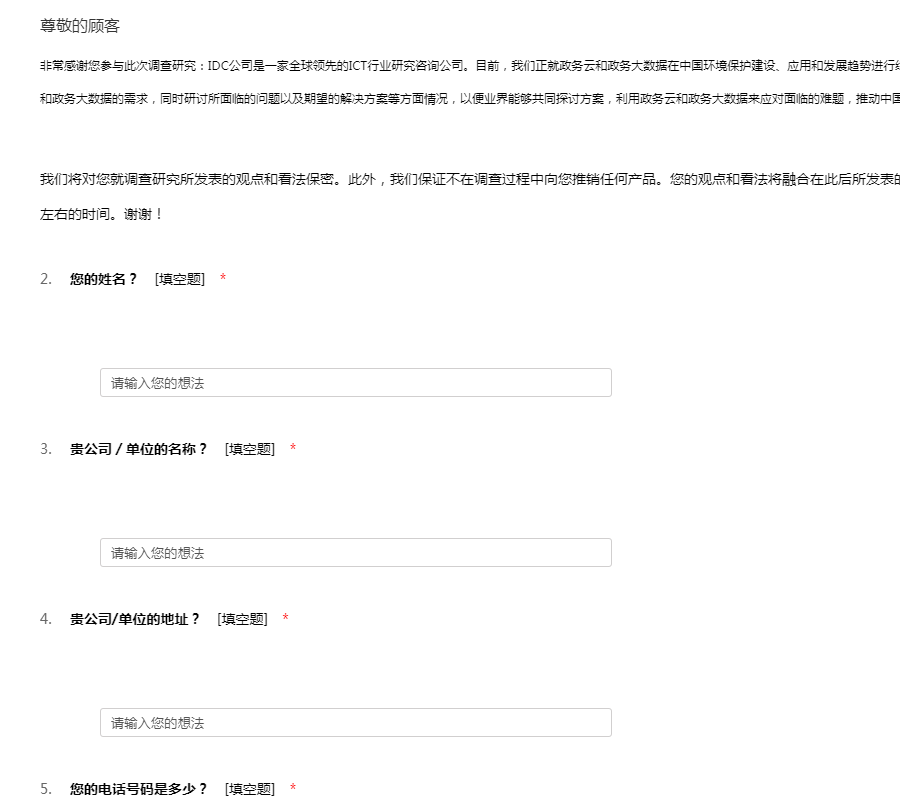Click the red required asterisk on question 5

(x=293, y=789)
